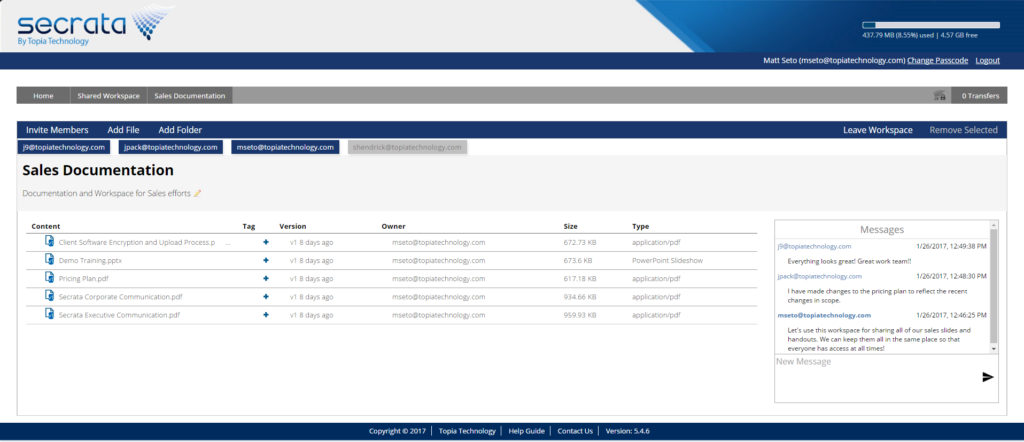Image resolution: width=1024 pixels, height=442 pixels.
Task: Select member mseto@topiatechnology.com chip
Action: (x=285, y=147)
